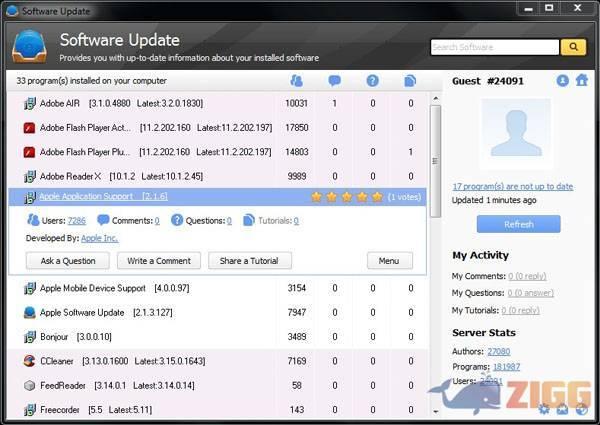Click the Software Update logo icon
The height and width of the screenshot is (425, 600).
[x=29, y=46]
